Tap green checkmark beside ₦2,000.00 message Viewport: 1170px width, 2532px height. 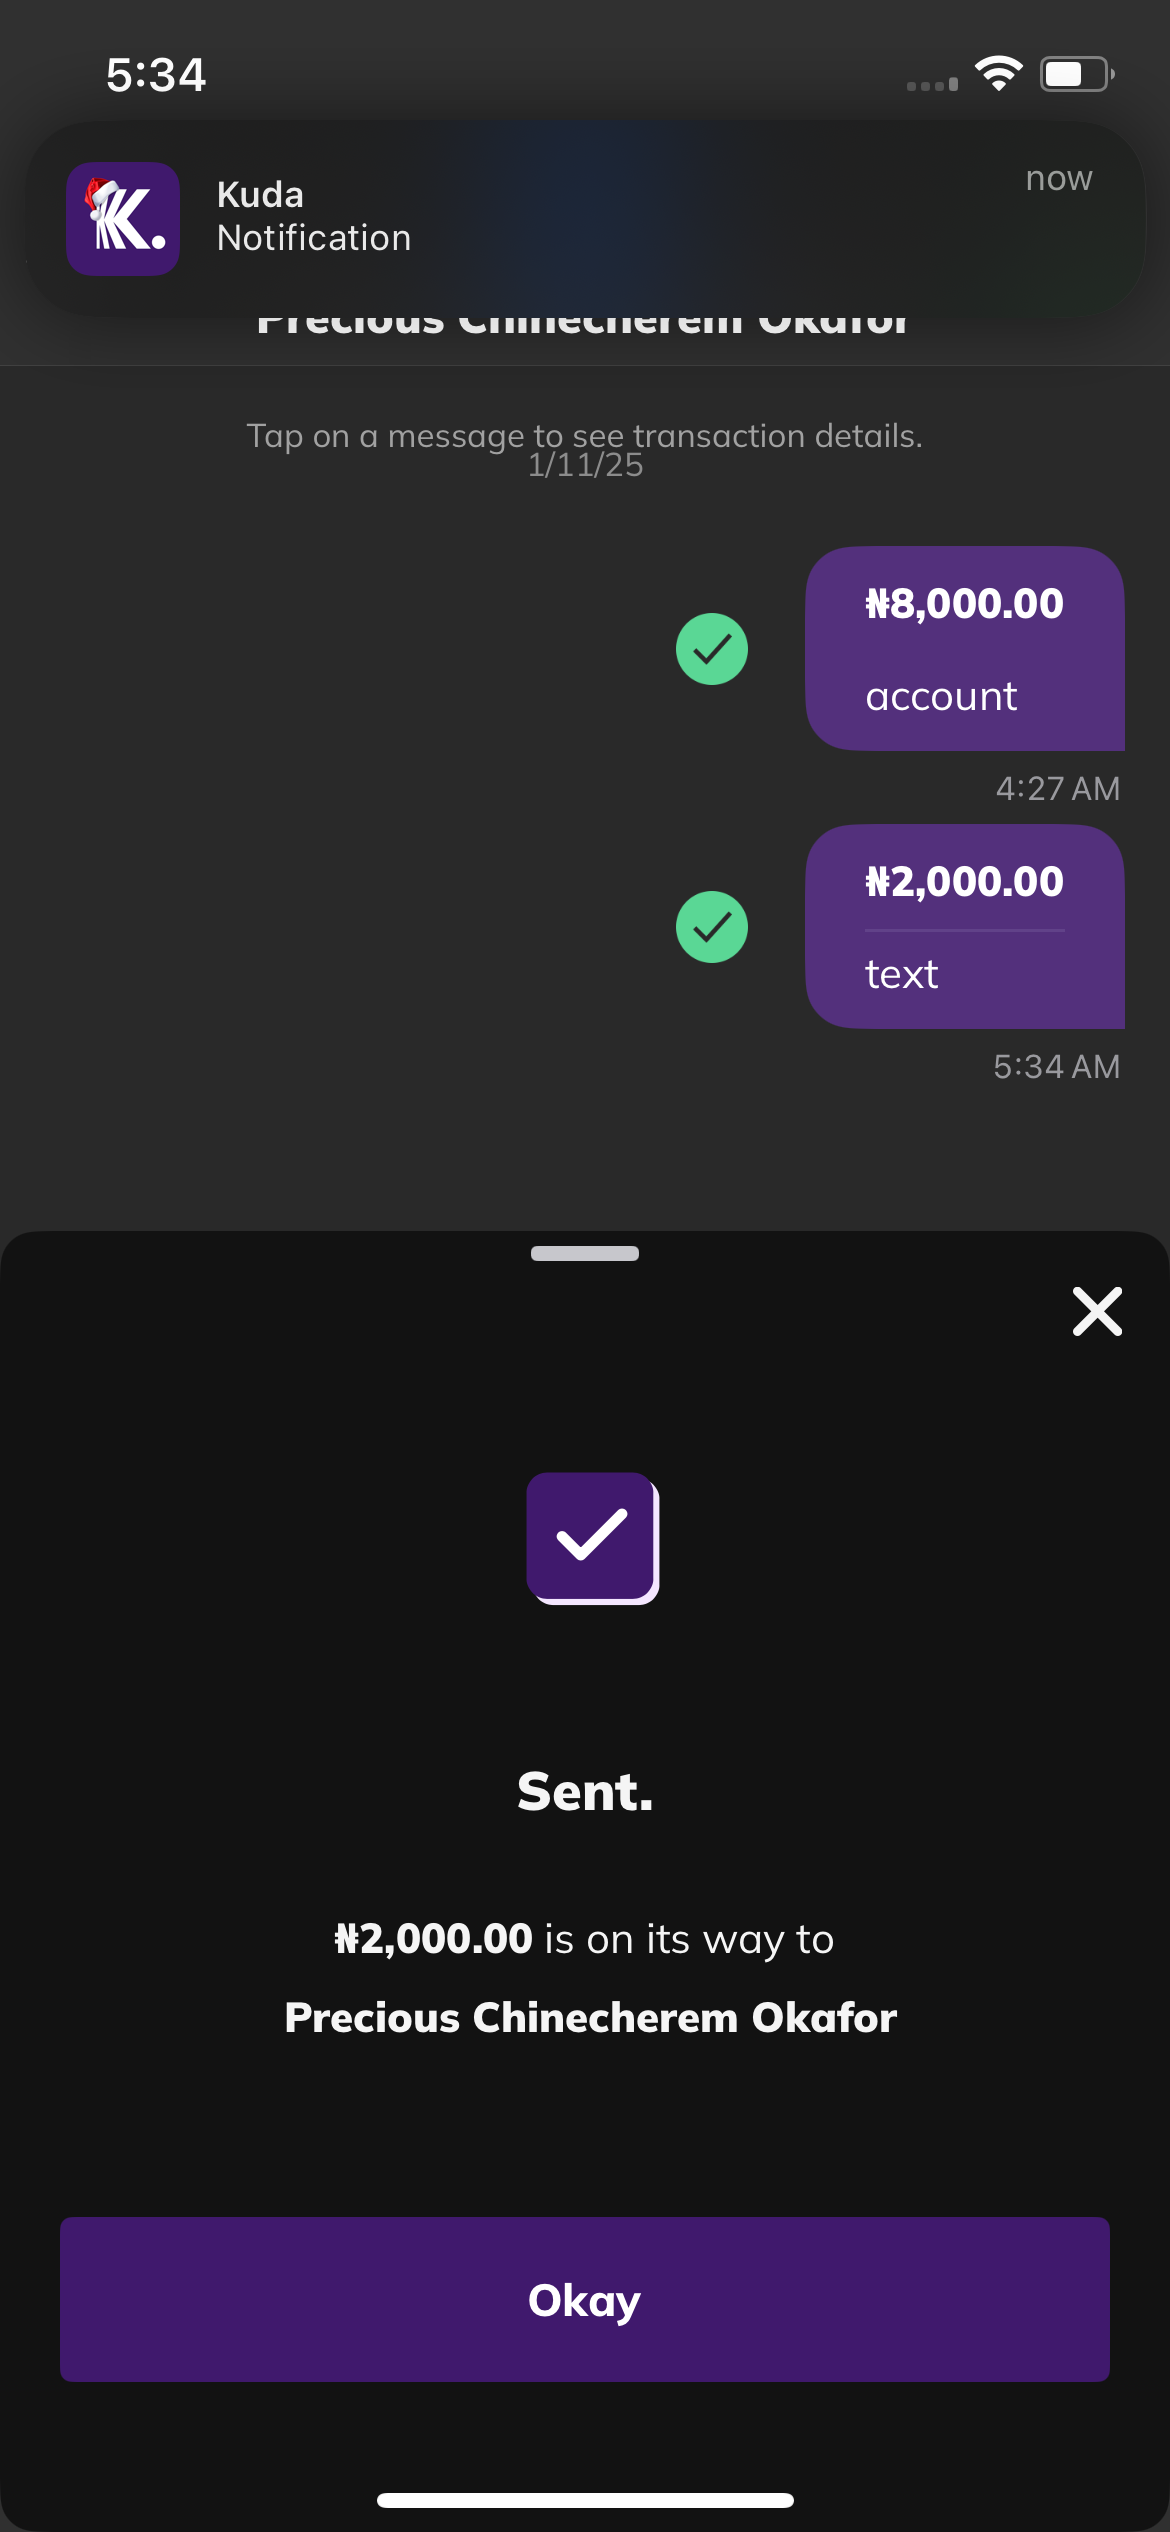pyautogui.click(x=712, y=927)
